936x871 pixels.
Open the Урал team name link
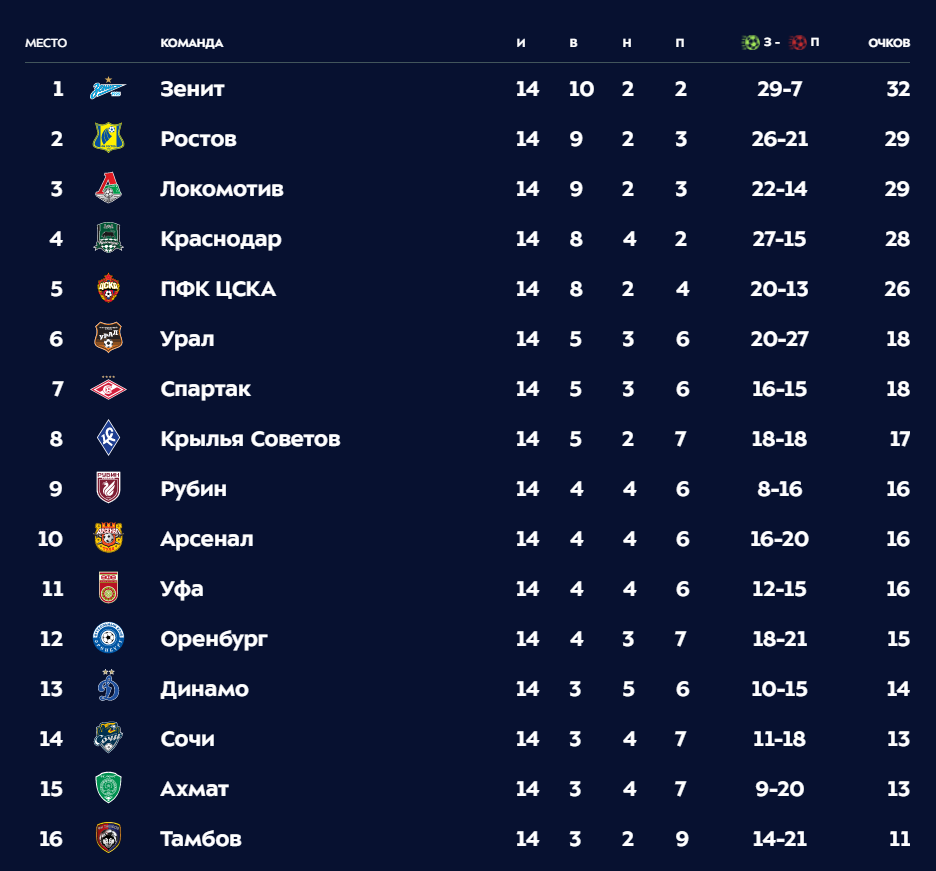pos(187,339)
